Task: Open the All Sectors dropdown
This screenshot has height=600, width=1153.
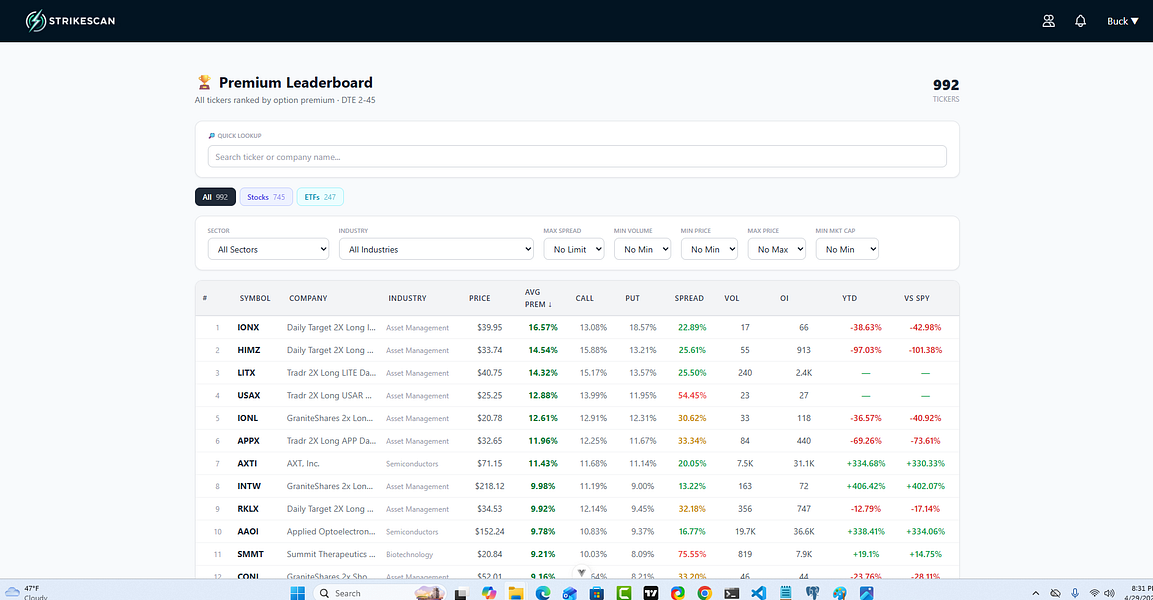Action: [x=268, y=249]
